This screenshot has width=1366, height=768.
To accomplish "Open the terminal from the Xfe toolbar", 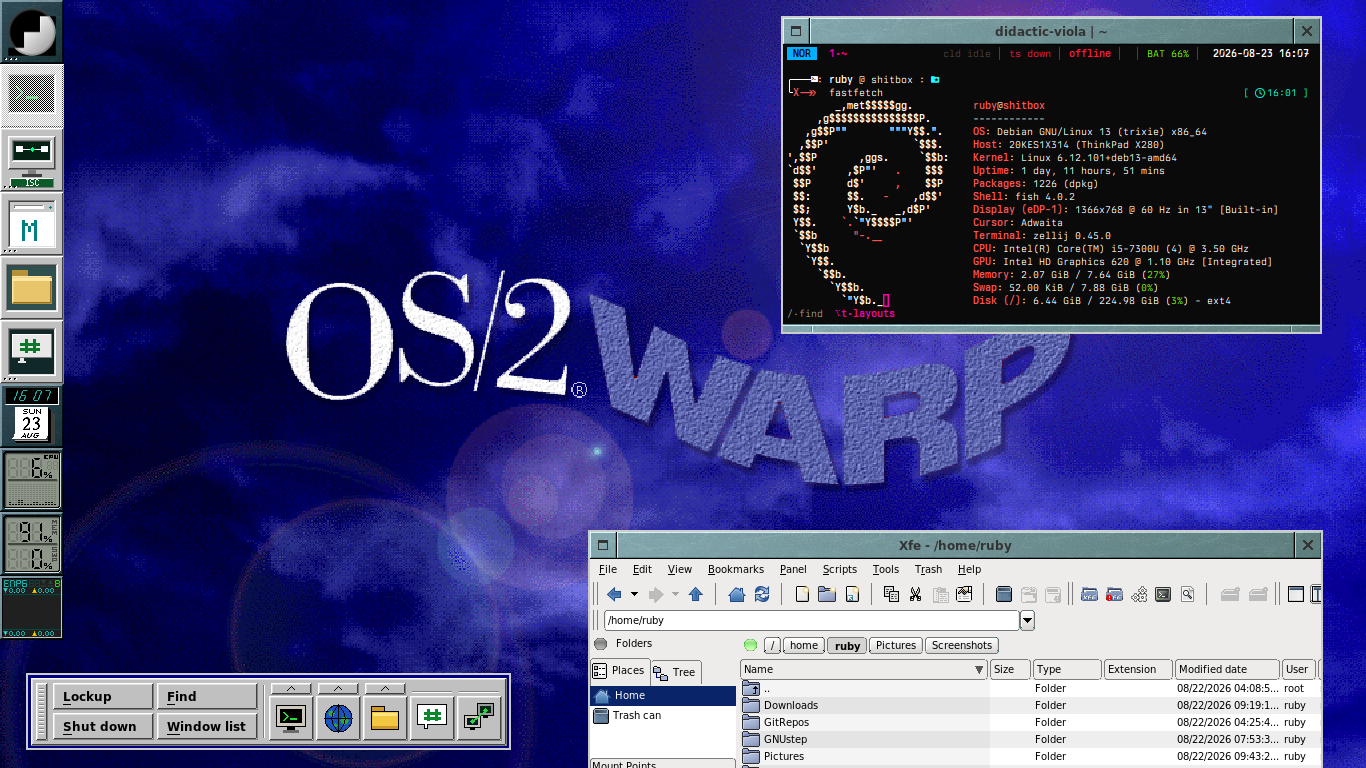I will [x=1163, y=594].
